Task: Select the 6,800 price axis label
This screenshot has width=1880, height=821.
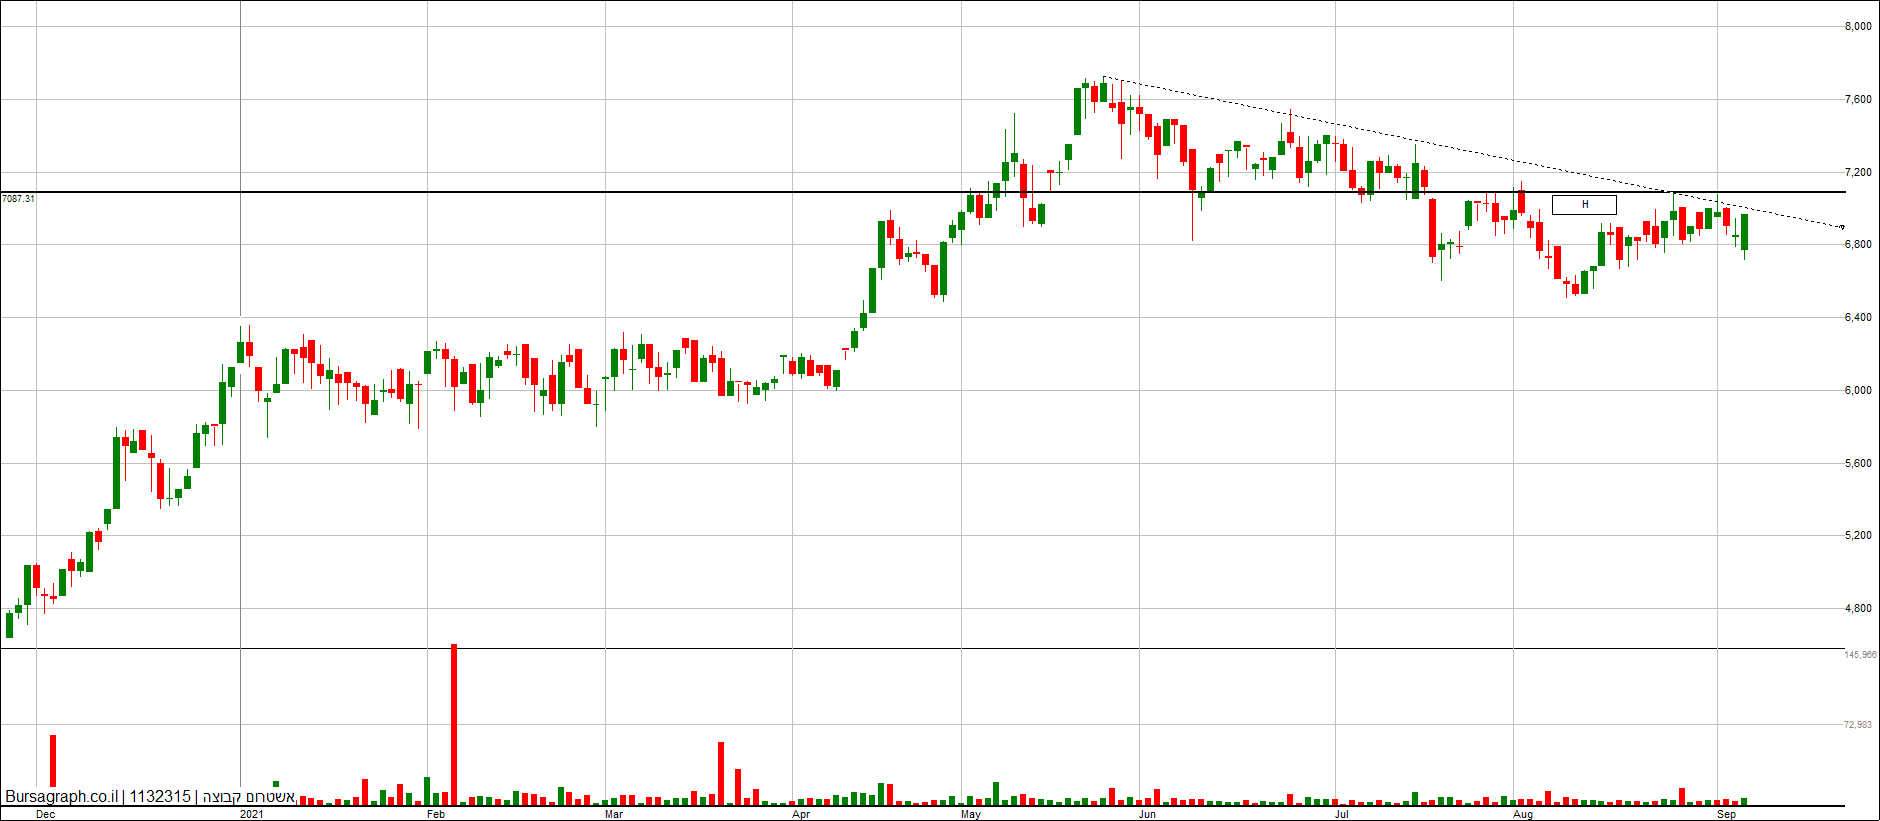Action: coord(1858,245)
